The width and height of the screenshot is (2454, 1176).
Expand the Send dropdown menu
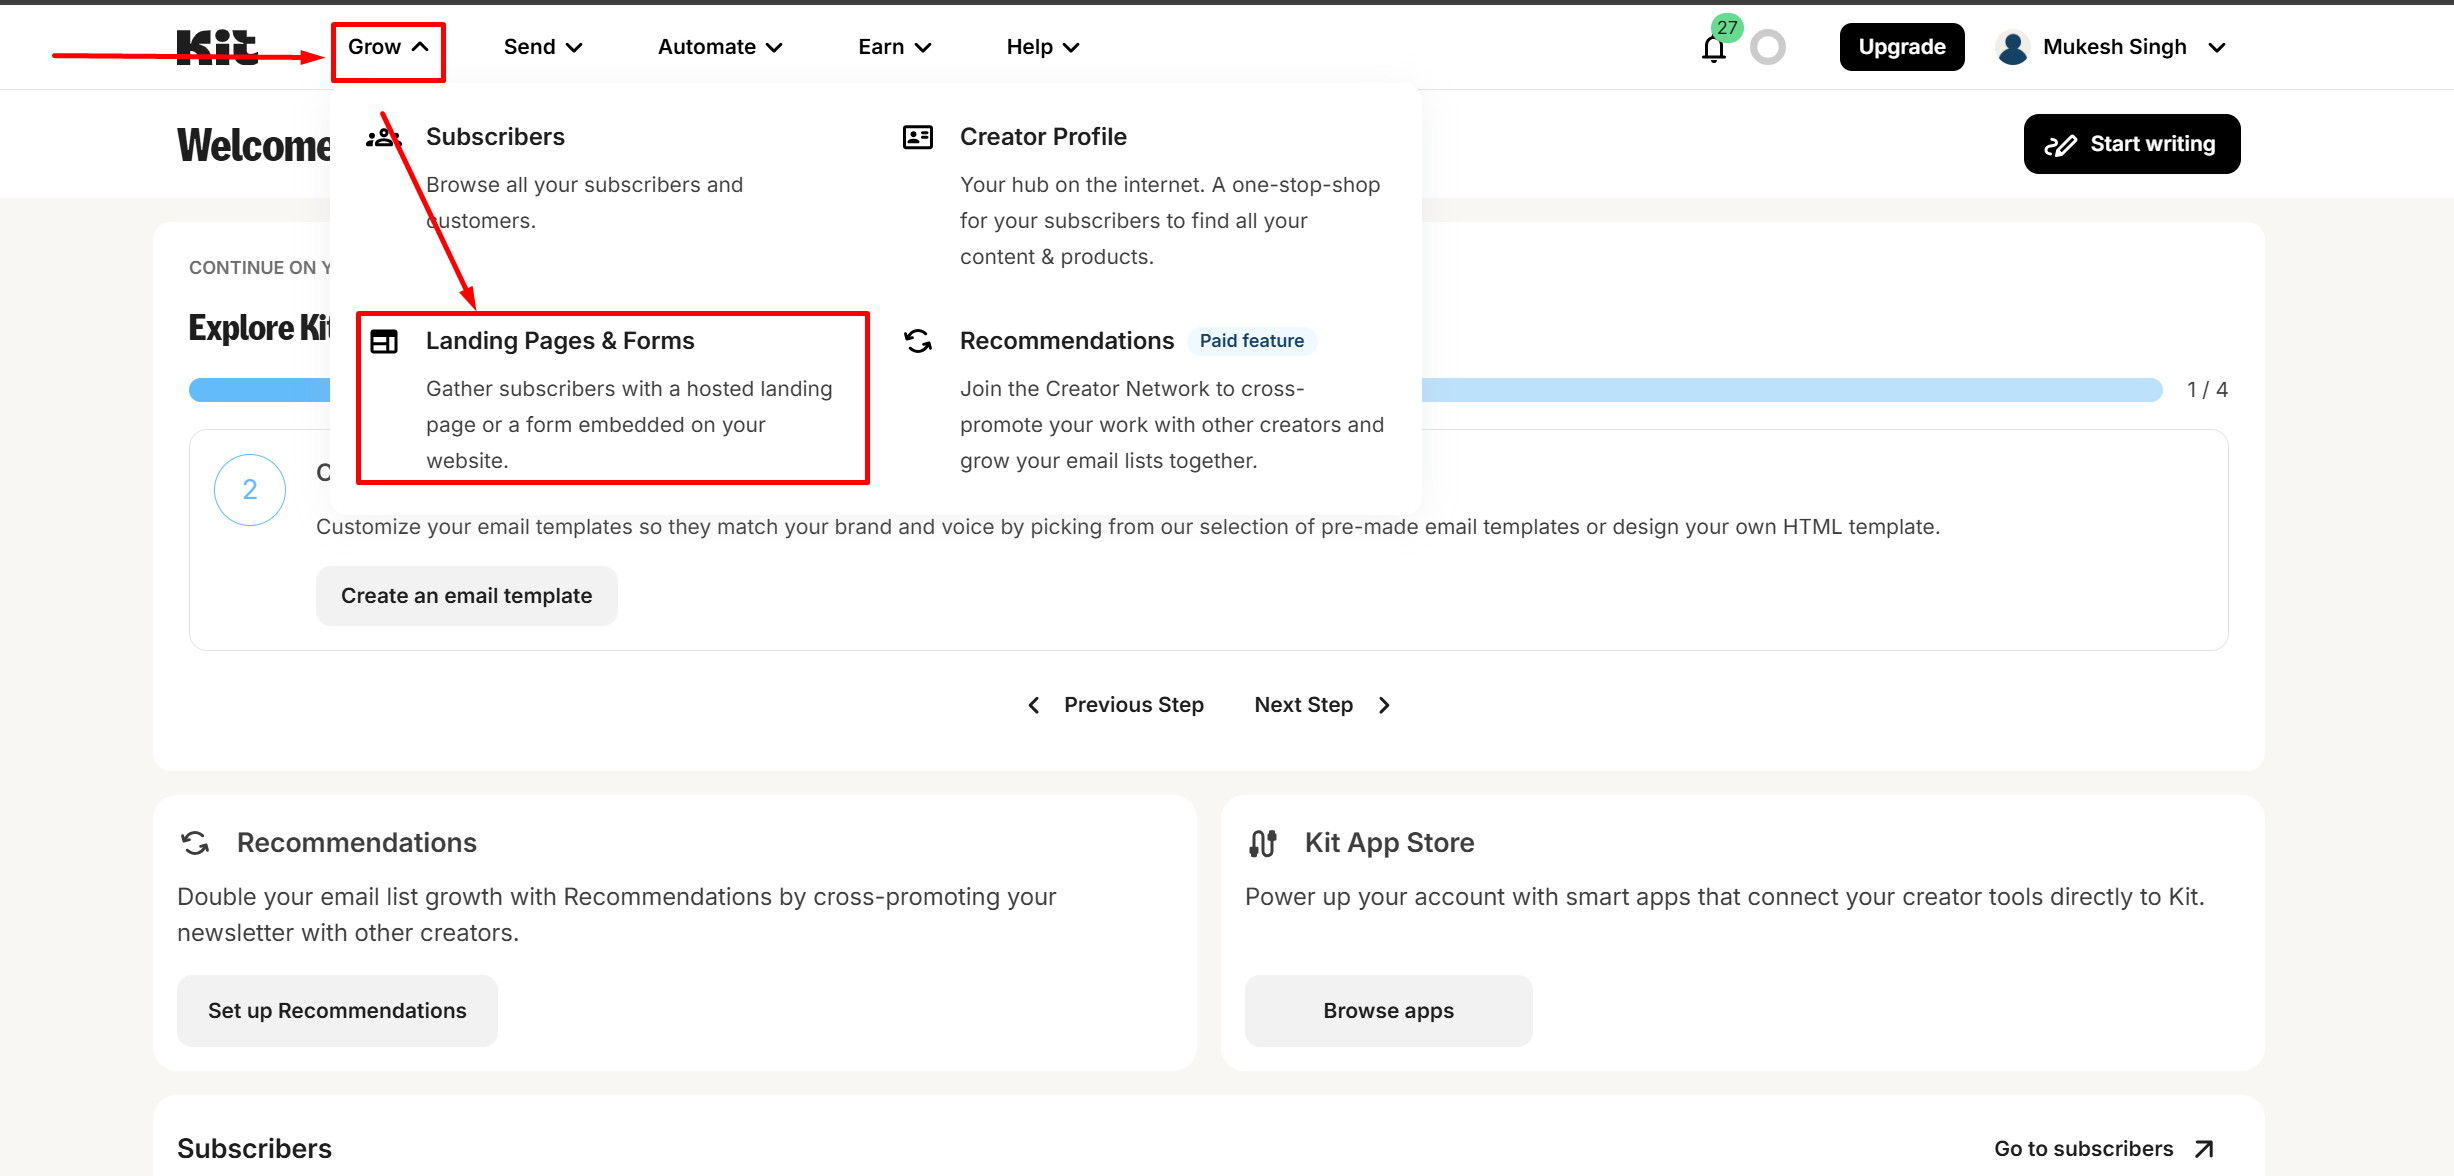tap(543, 47)
